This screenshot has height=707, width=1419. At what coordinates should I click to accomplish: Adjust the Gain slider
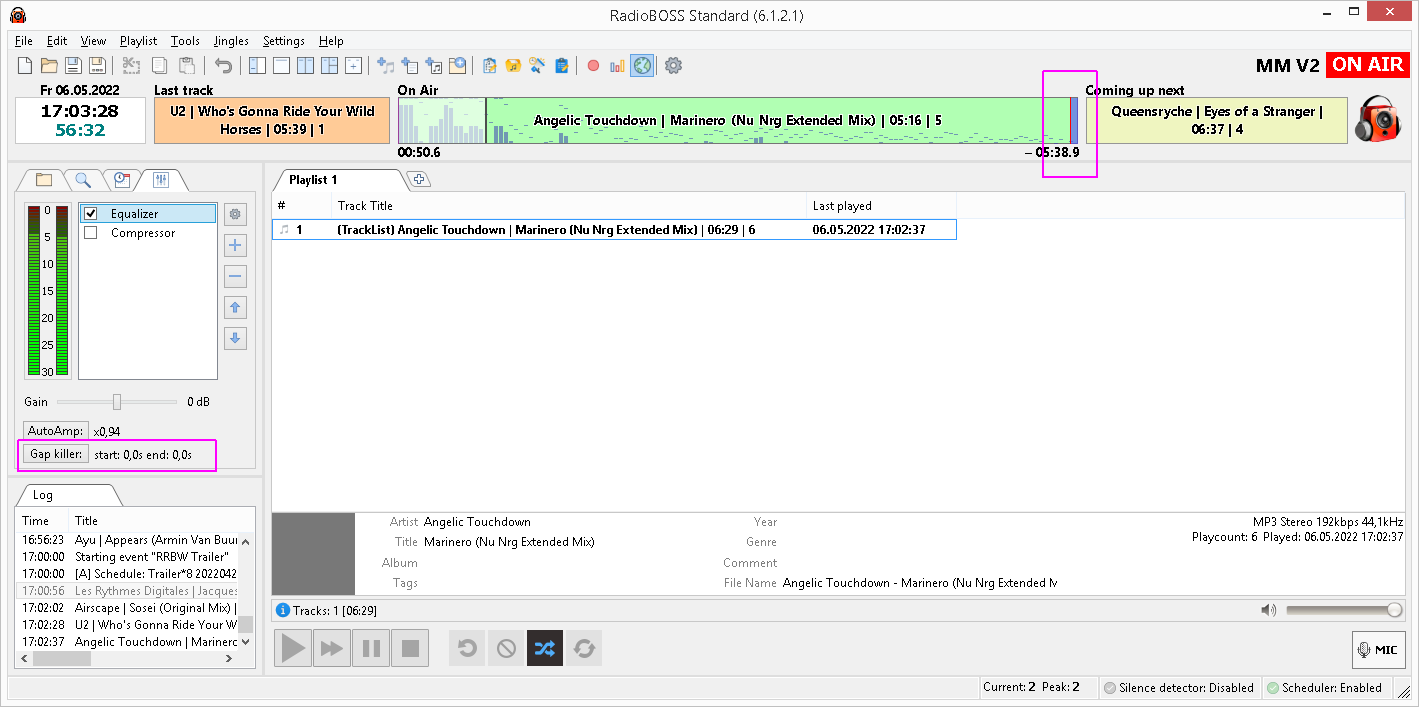[117, 402]
